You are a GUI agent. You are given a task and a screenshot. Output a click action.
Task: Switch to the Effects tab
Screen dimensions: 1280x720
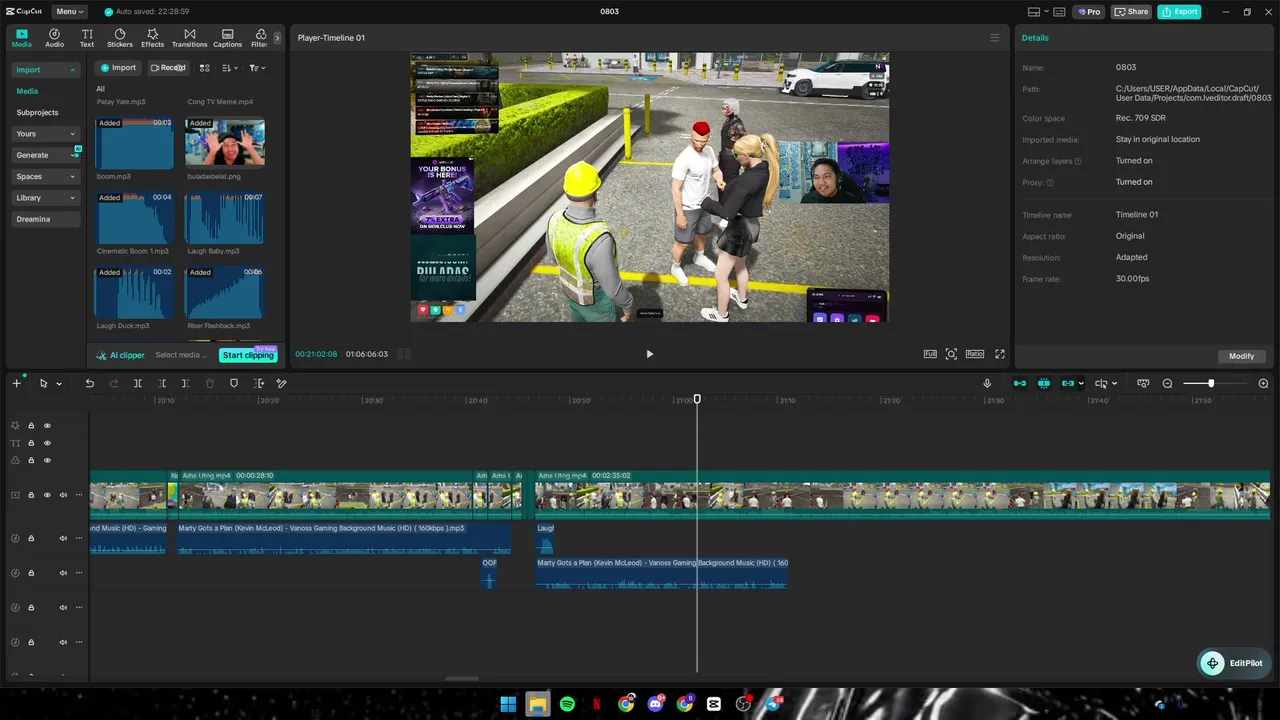(x=152, y=38)
